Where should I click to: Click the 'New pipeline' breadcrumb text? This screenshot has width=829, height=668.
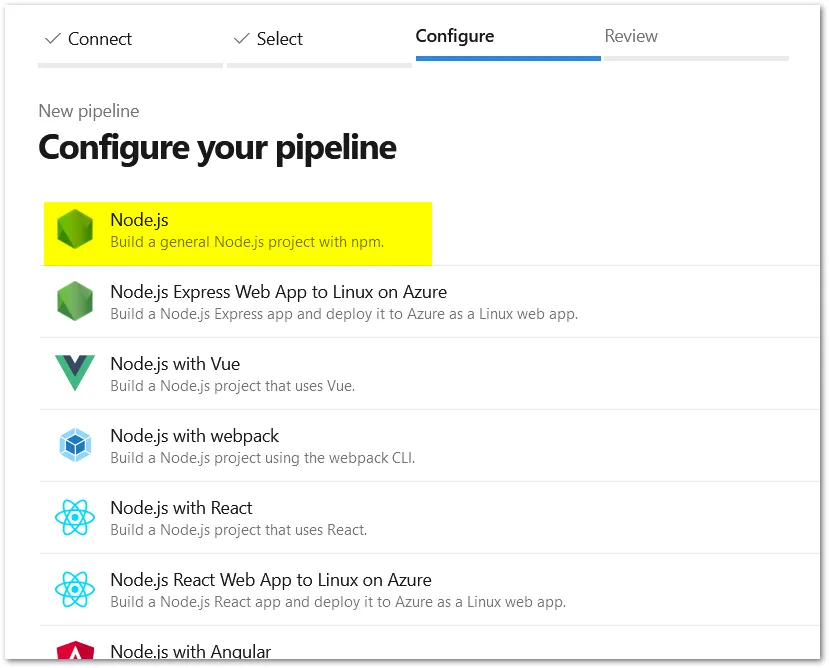[89, 111]
